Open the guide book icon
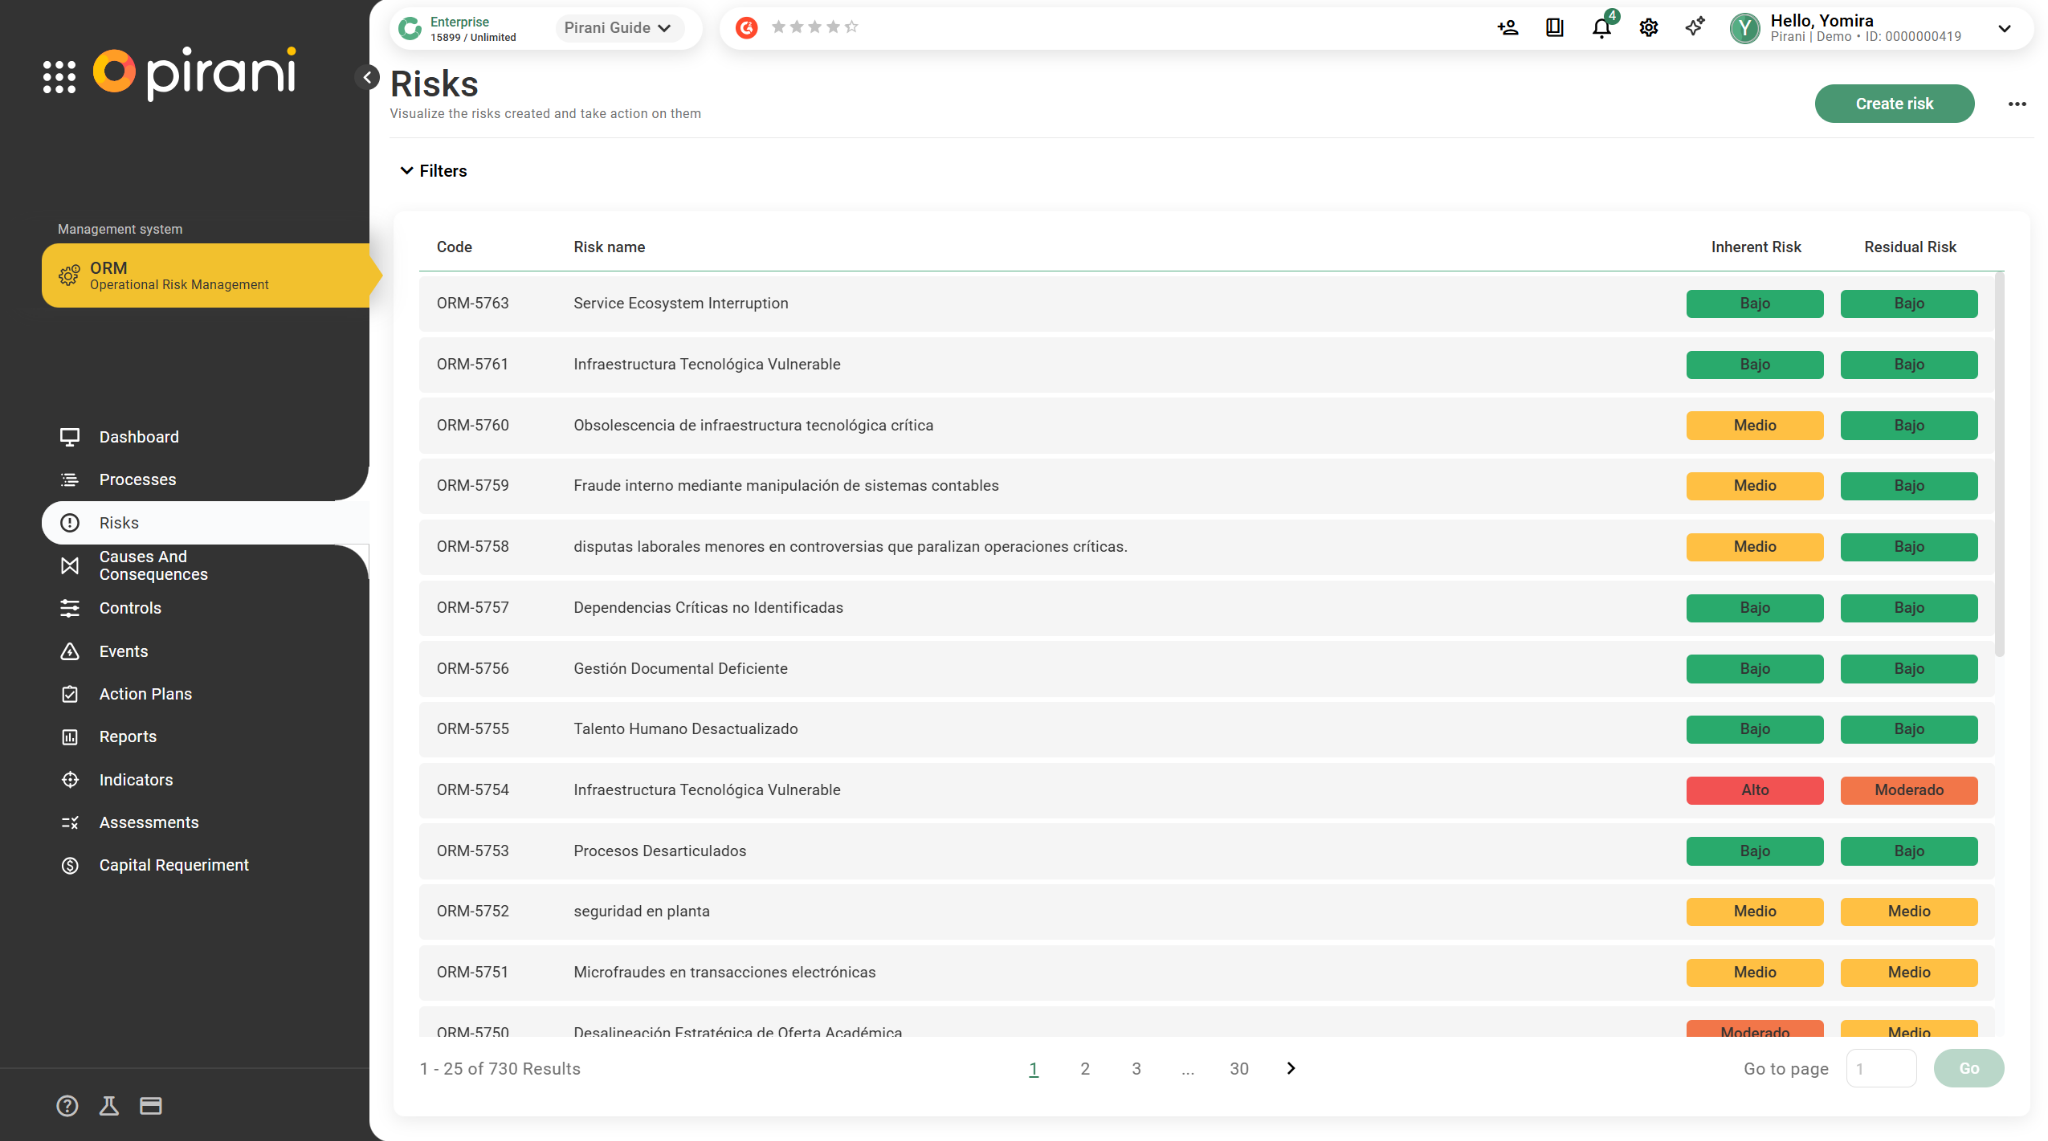 click(x=1554, y=28)
